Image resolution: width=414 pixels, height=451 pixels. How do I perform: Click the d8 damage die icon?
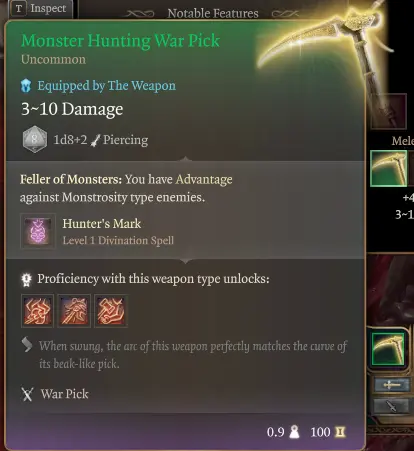[x=35, y=139]
